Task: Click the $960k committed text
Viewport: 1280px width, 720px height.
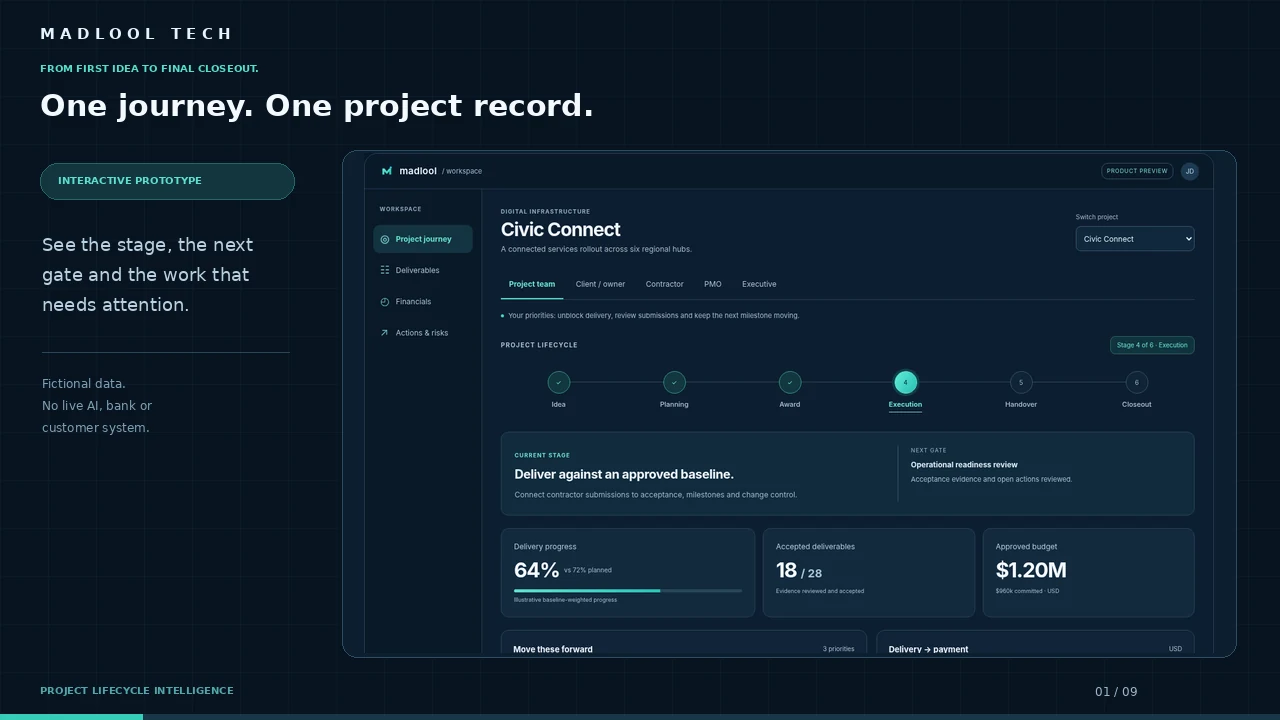Action: [1027, 591]
